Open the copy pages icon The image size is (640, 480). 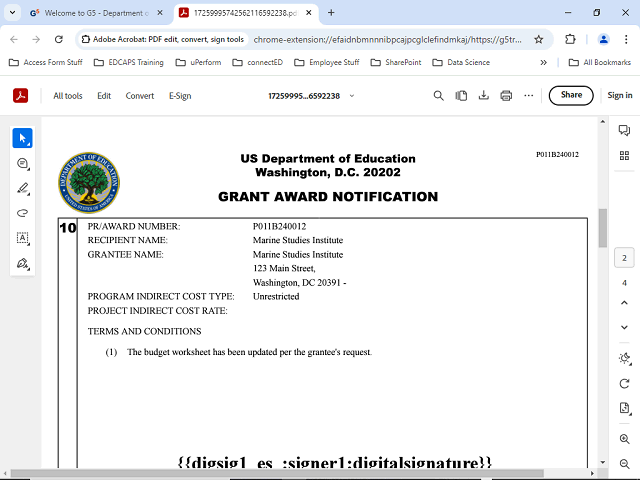(461, 96)
